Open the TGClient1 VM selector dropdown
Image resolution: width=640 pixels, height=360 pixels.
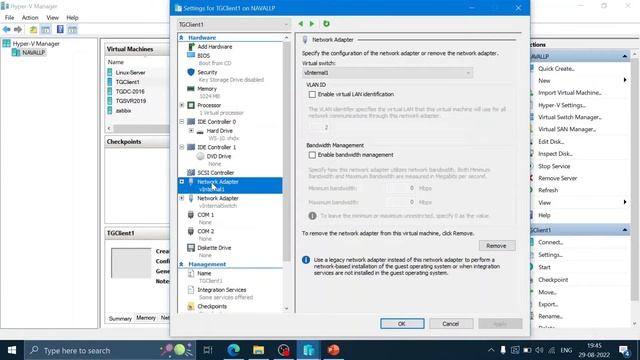pyautogui.click(x=233, y=24)
